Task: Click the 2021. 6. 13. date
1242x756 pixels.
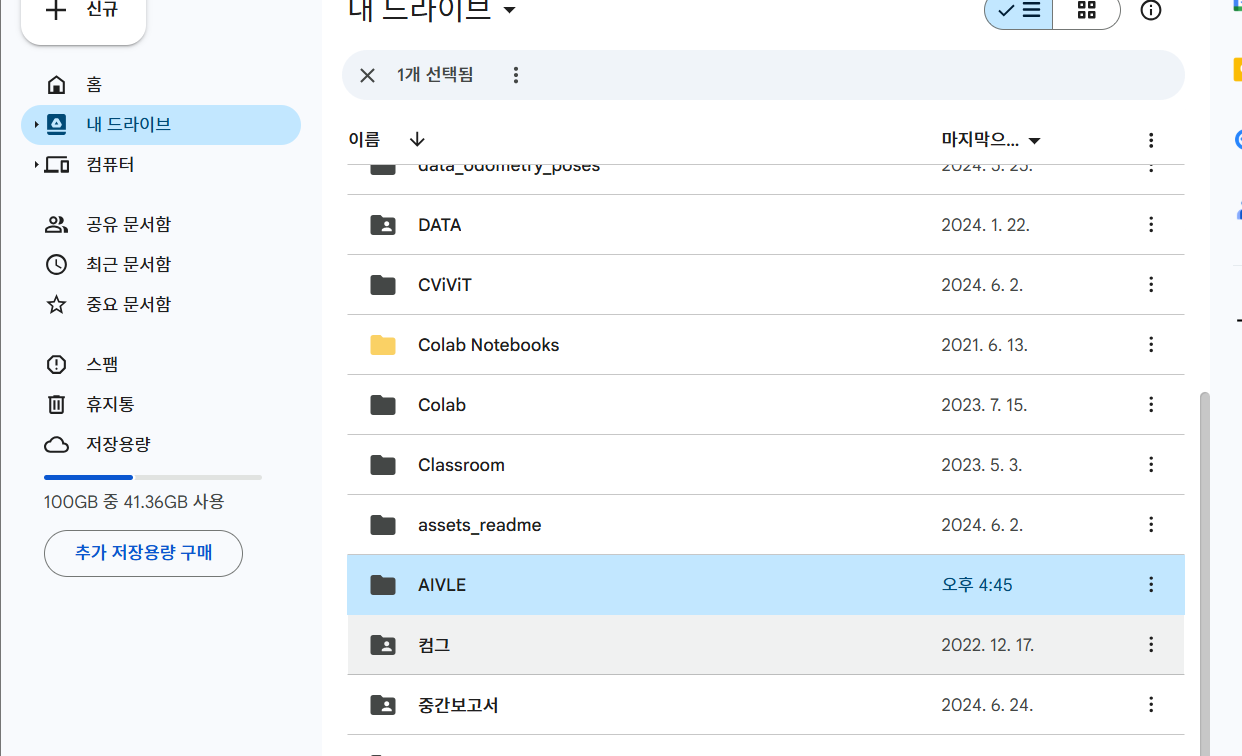Action: 984,345
